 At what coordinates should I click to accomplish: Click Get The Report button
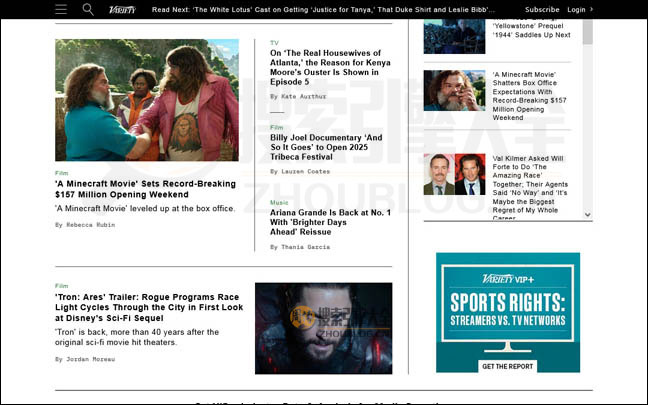(507, 367)
